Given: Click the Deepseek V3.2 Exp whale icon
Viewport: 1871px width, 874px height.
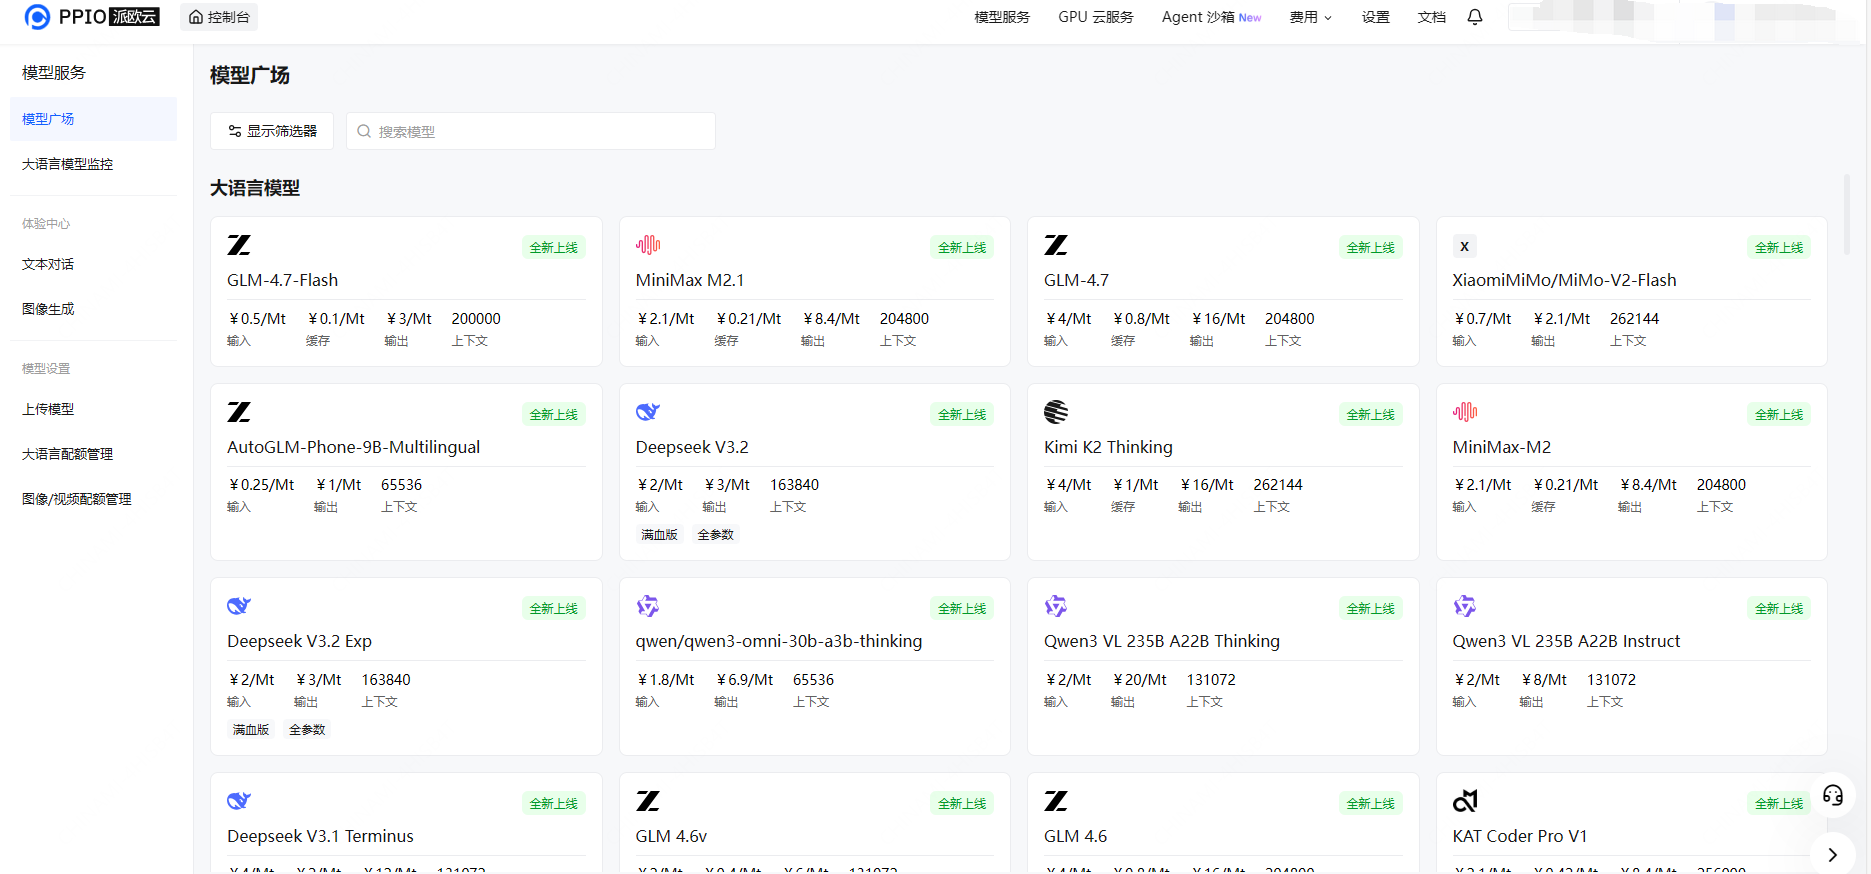Looking at the screenshot, I should tap(239, 606).
